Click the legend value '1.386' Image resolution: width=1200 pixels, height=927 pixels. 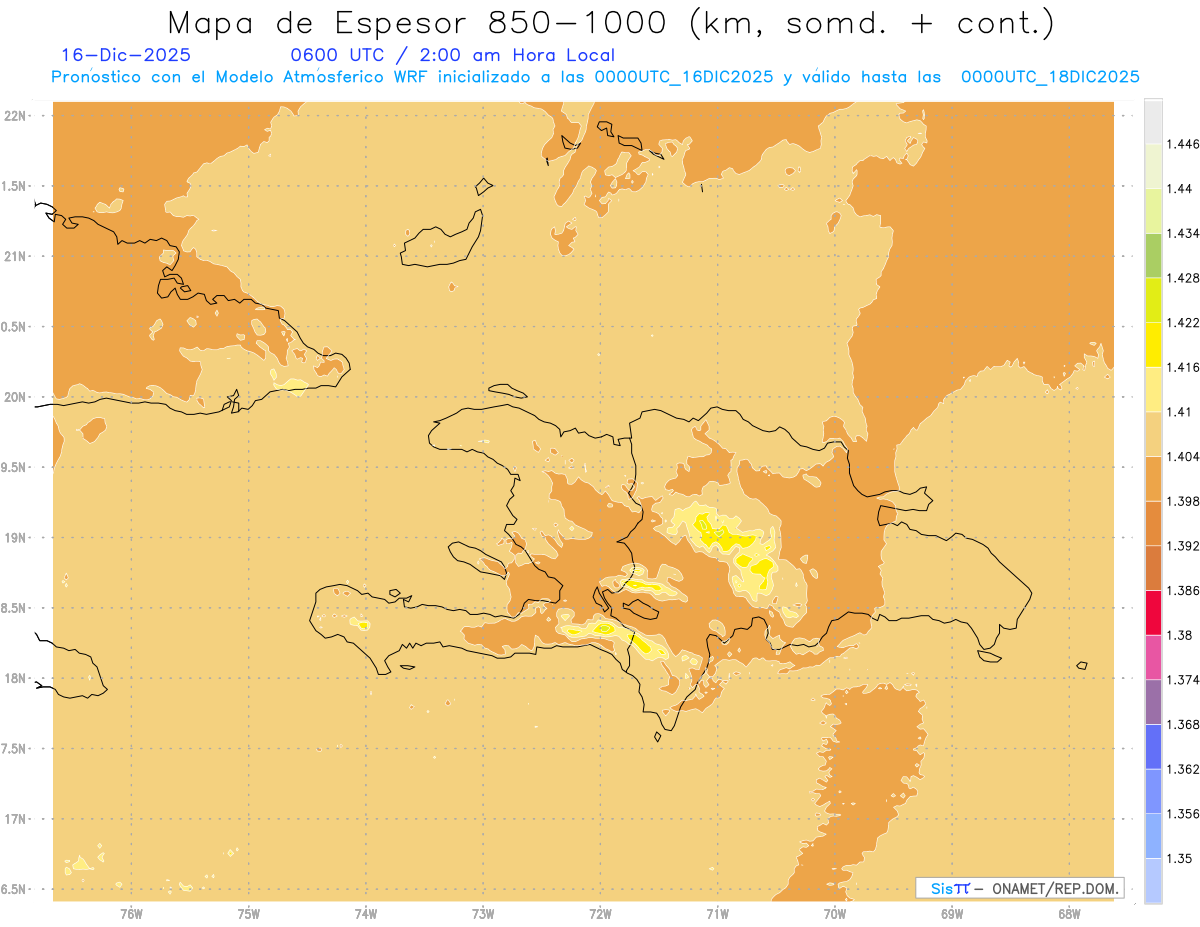[x=1185, y=590]
